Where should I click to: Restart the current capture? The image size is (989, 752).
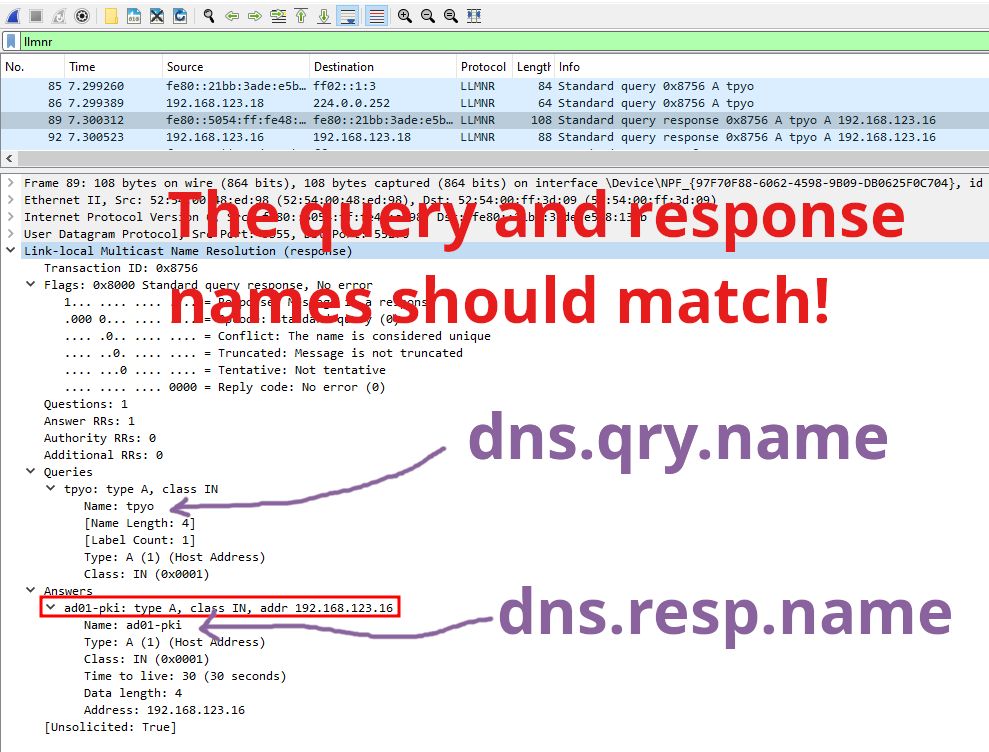click(x=59, y=16)
